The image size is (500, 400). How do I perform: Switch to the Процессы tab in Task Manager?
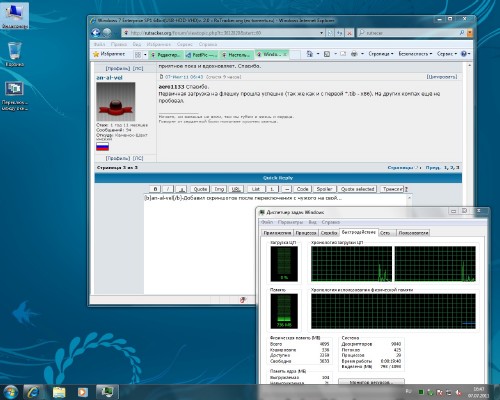coord(306,233)
